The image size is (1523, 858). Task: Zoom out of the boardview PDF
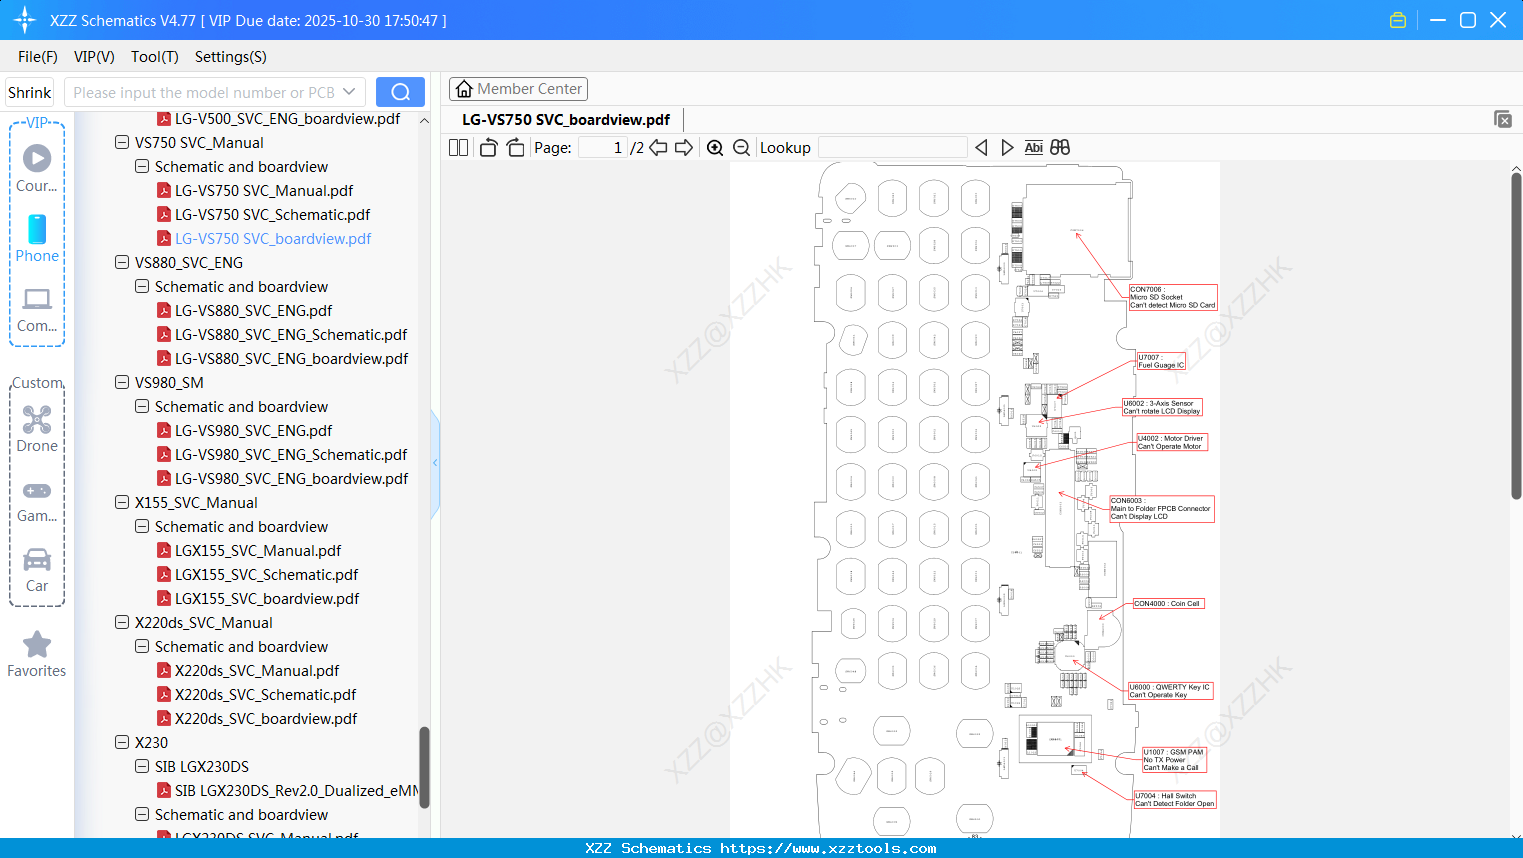click(x=740, y=147)
